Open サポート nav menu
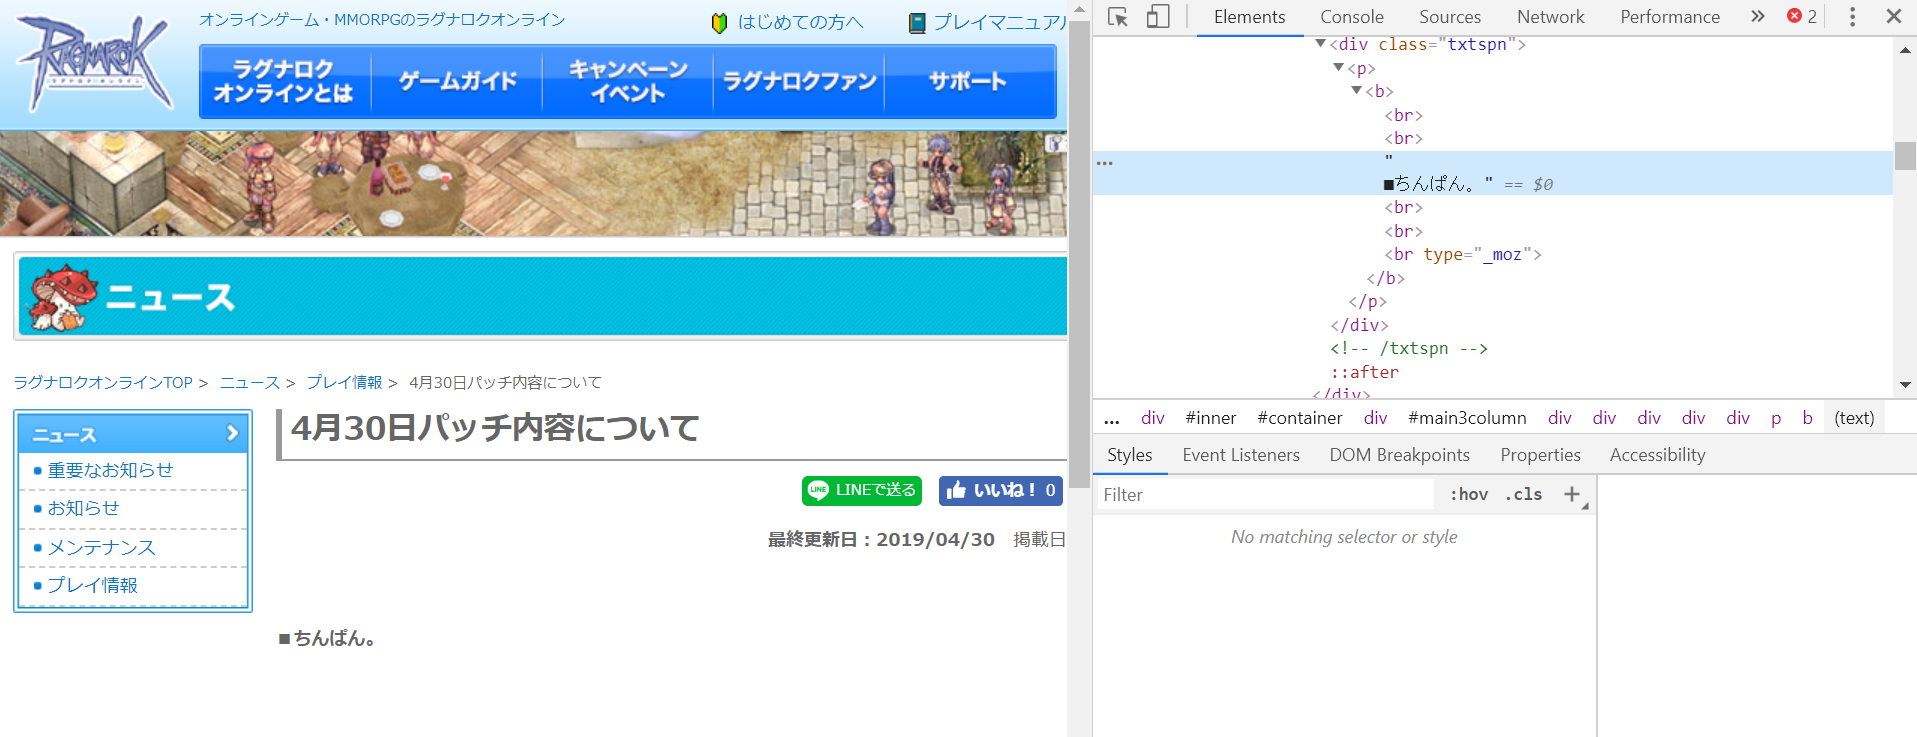Viewport: 1917px width, 737px height. [969, 81]
